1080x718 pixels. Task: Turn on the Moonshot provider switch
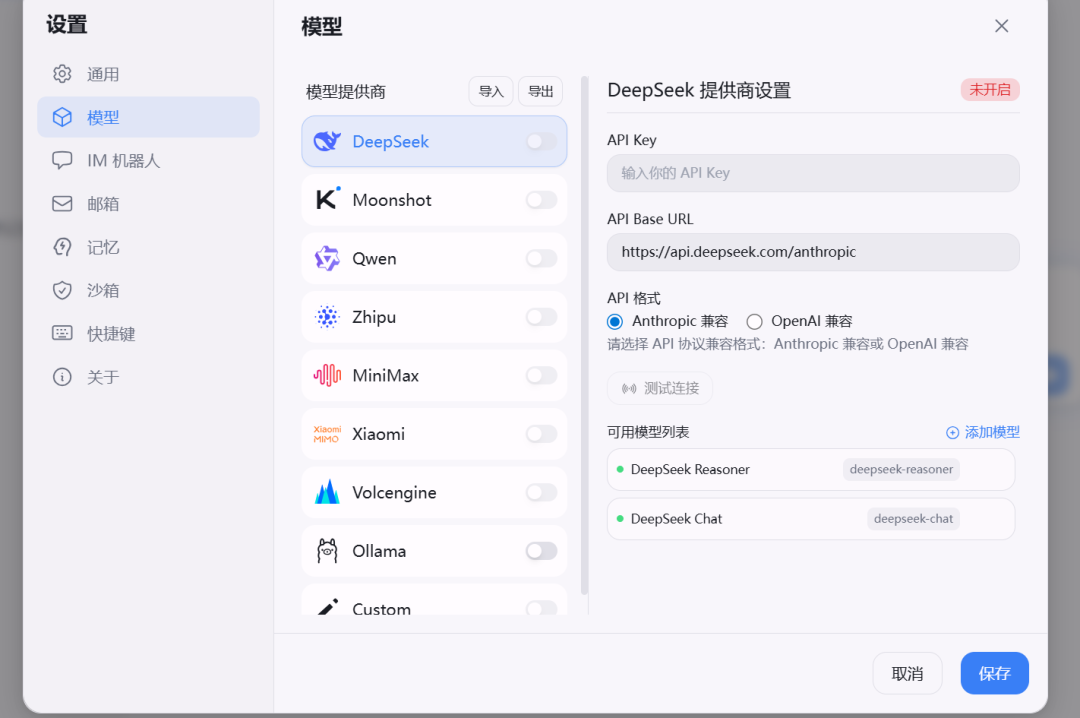pyautogui.click(x=541, y=200)
